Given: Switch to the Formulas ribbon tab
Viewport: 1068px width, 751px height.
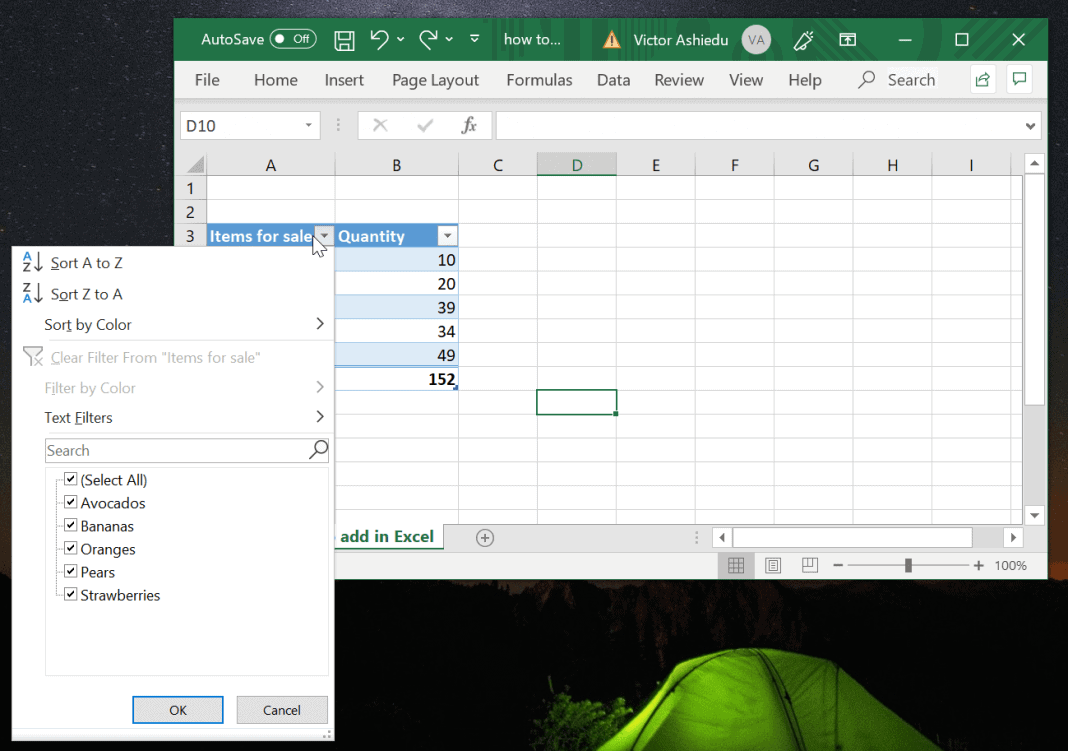Looking at the screenshot, I should pos(539,80).
